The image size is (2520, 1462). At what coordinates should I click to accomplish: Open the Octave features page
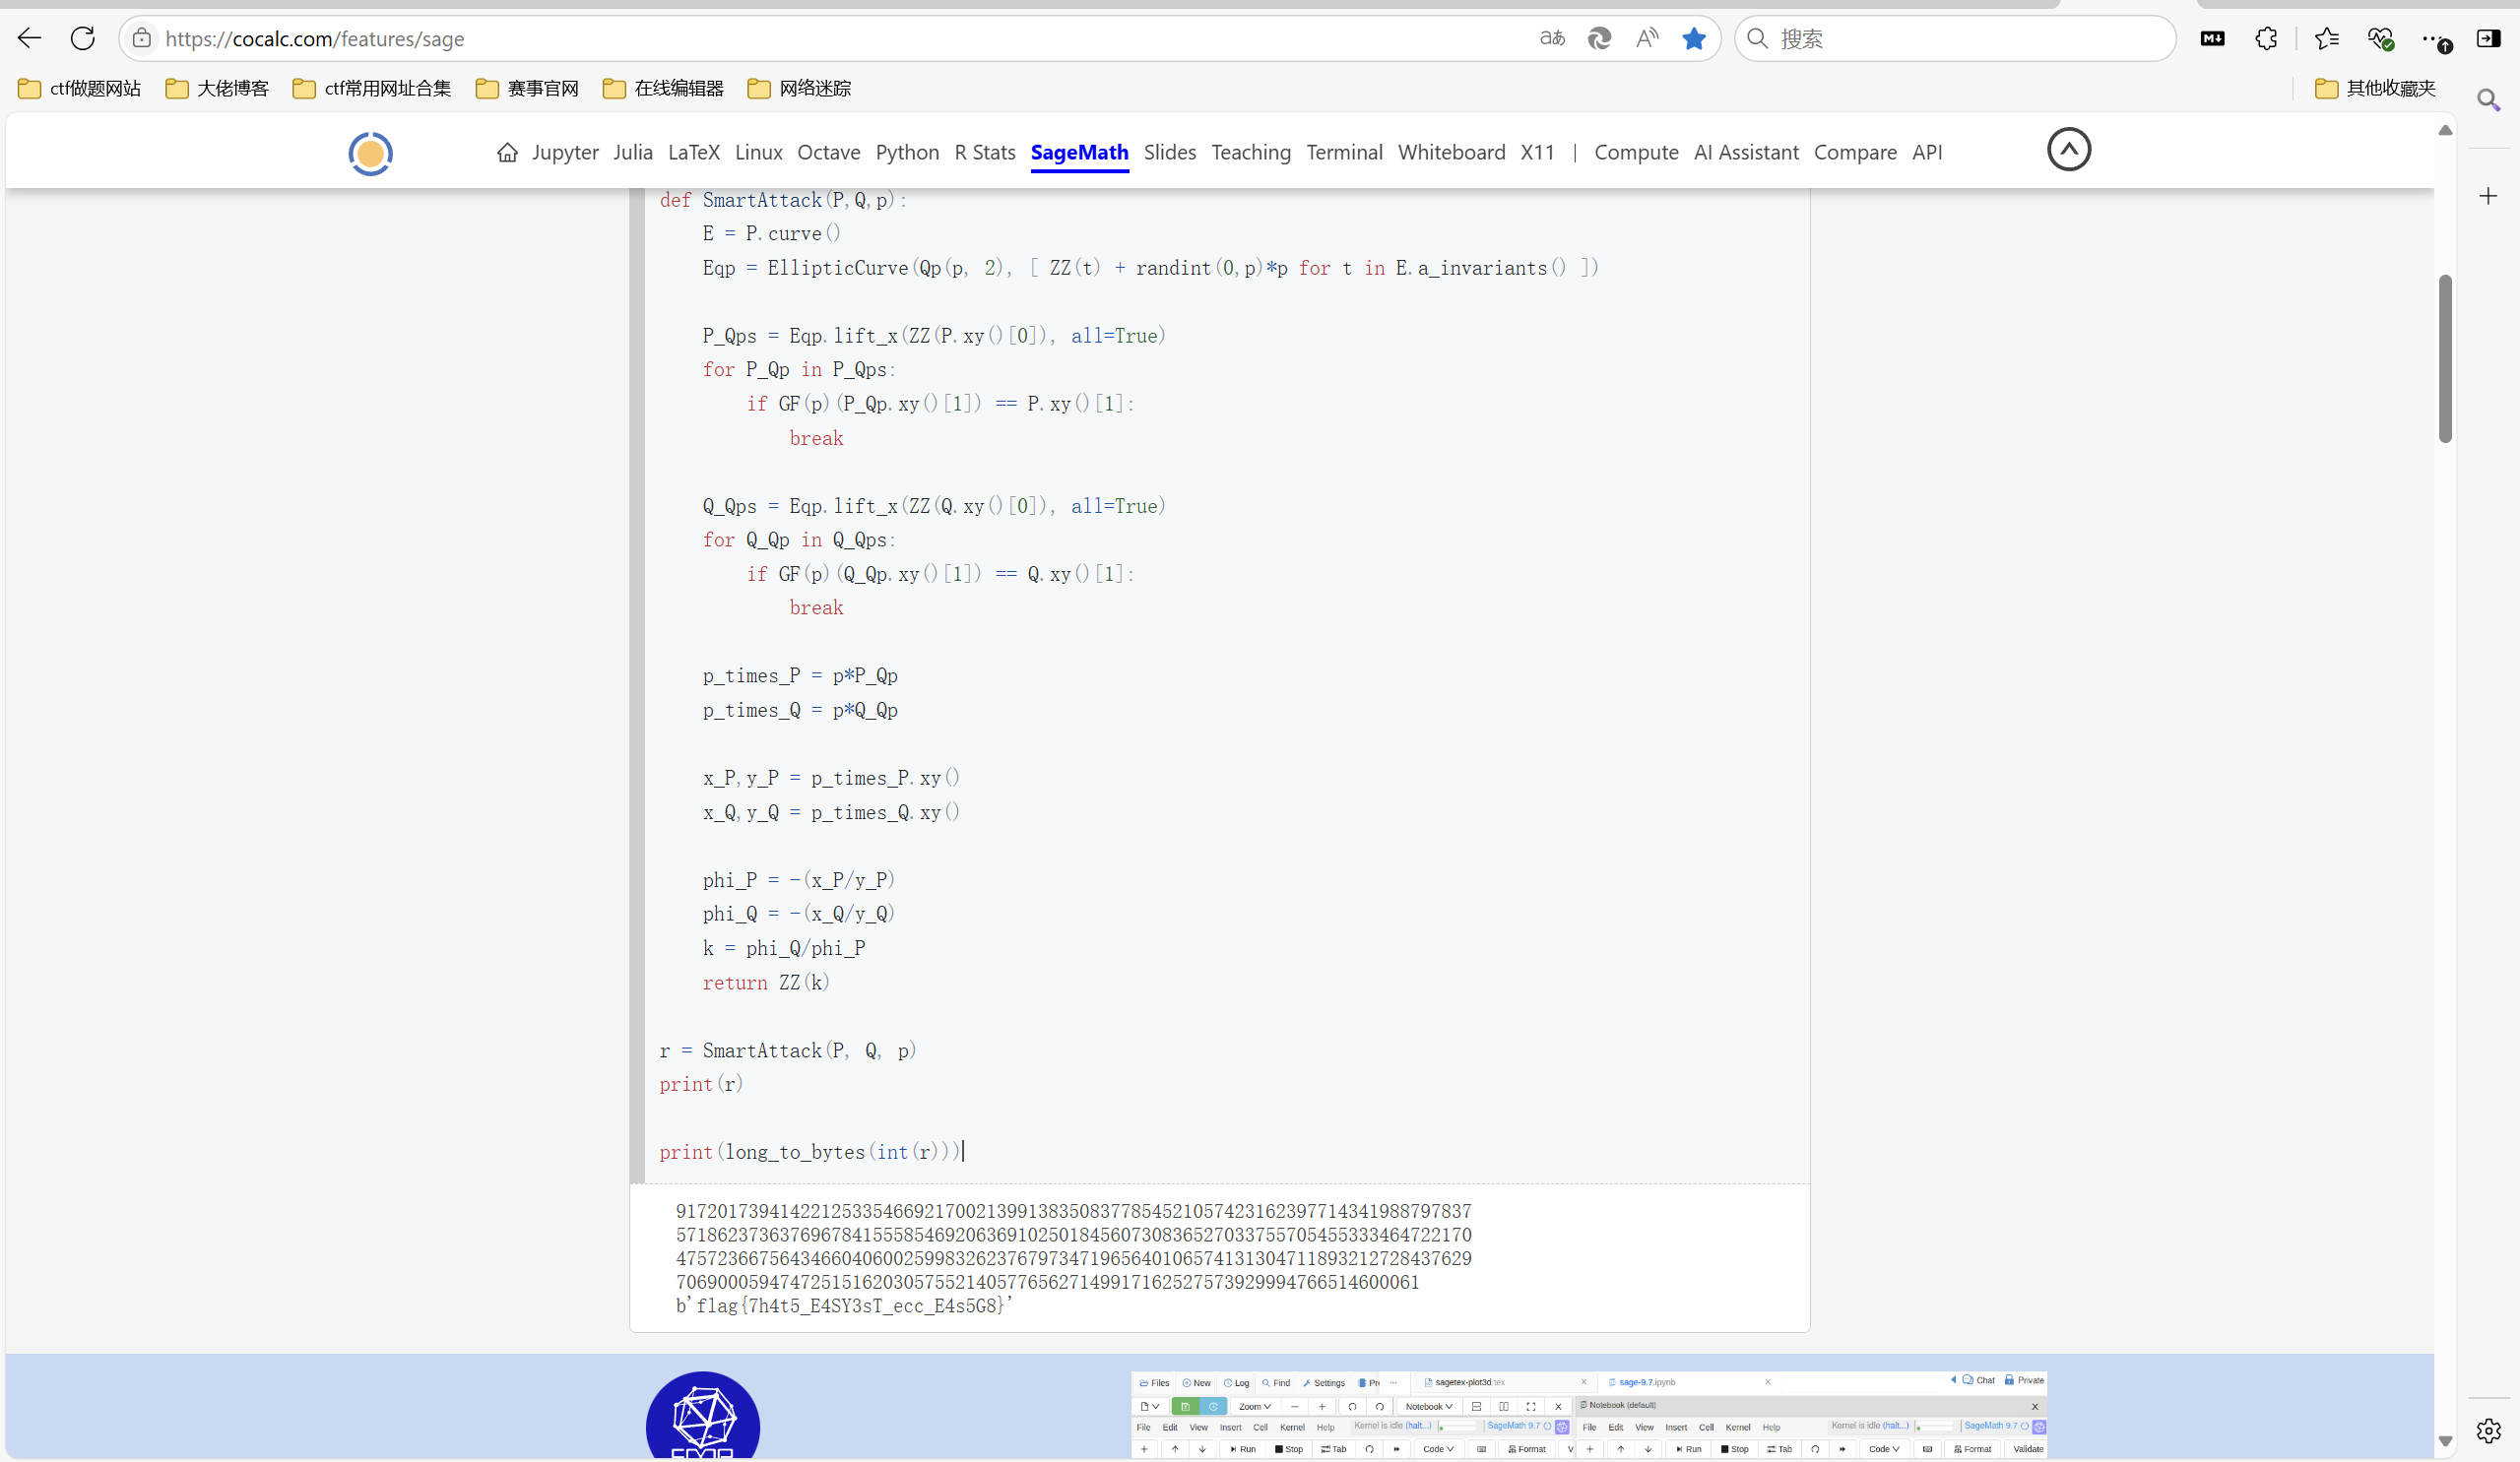pyautogui.click(x=829, y=152)
